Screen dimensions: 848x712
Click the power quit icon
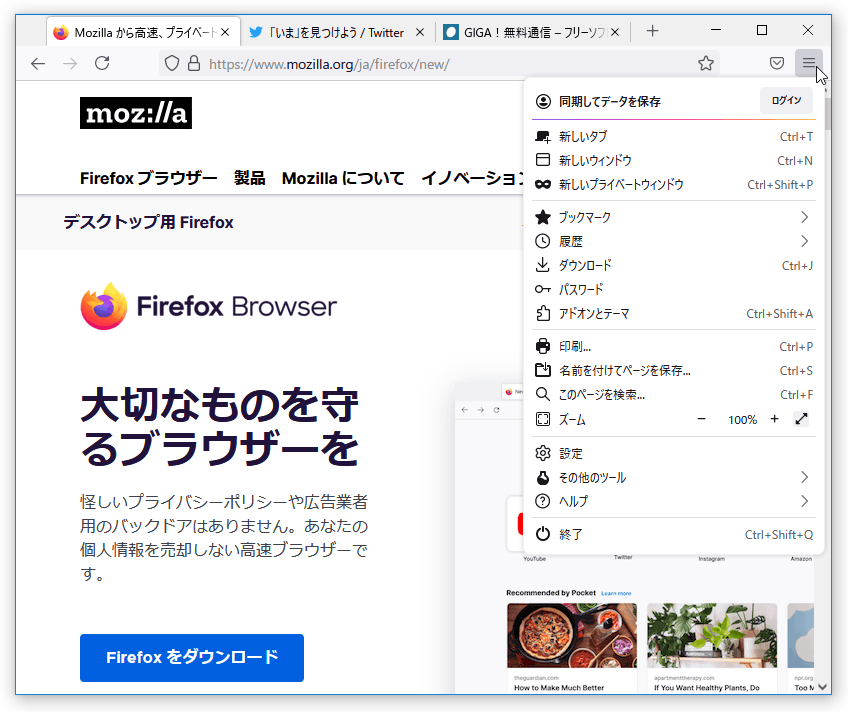(542, 534)
